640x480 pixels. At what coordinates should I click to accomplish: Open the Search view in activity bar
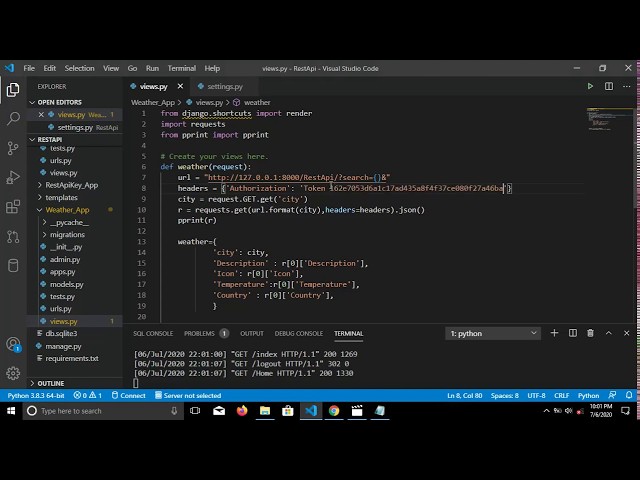13,118
